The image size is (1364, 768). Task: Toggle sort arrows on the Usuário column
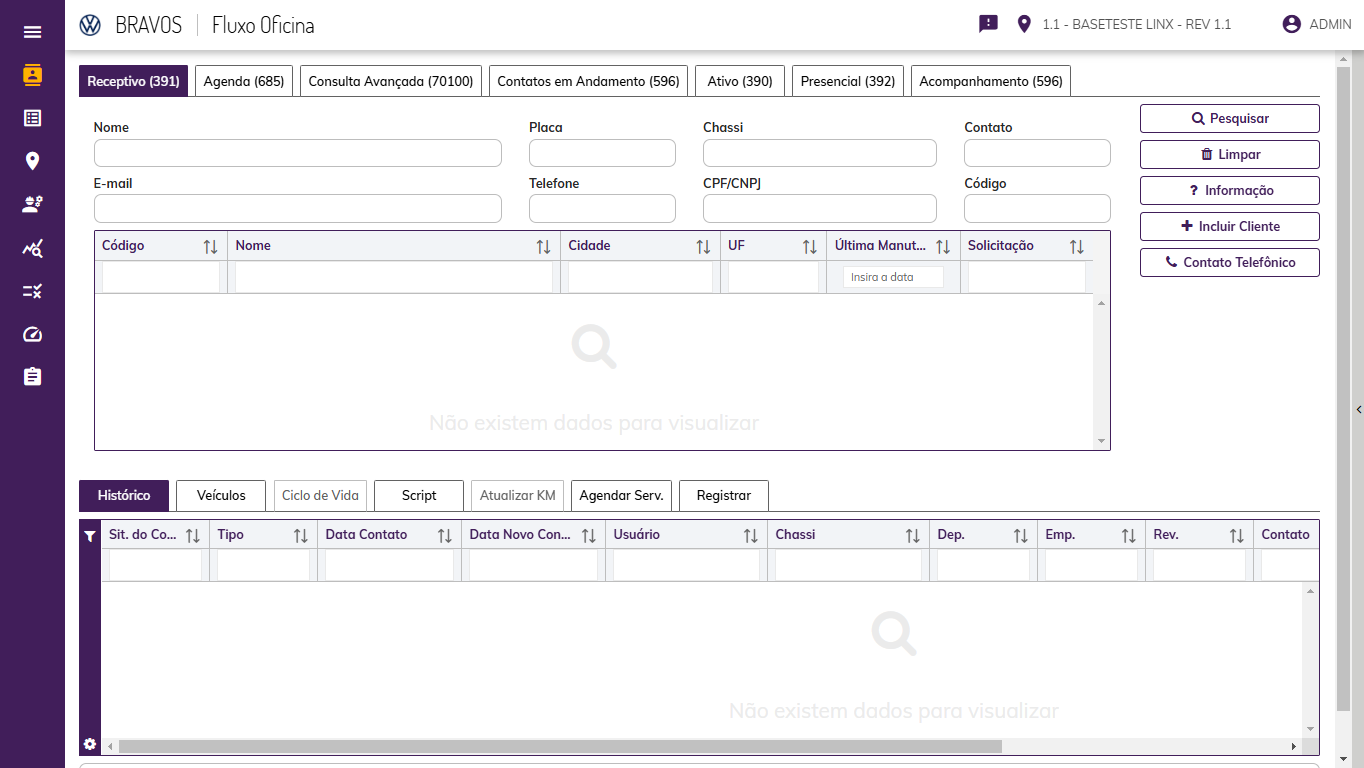point(750,536)
